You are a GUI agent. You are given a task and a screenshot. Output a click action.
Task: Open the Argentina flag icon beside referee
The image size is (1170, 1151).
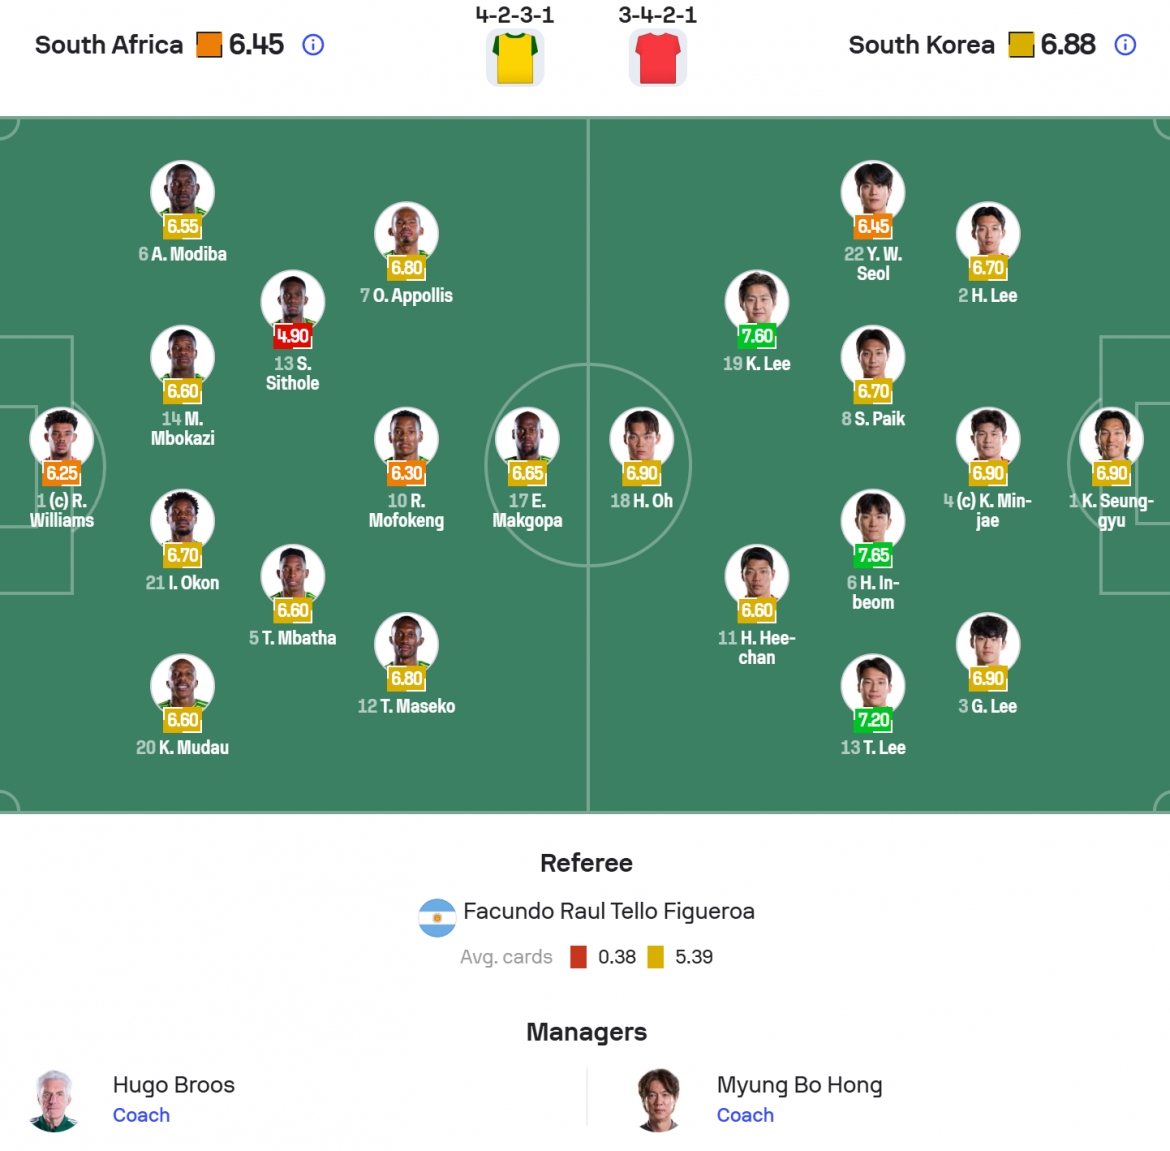point(437,918)
